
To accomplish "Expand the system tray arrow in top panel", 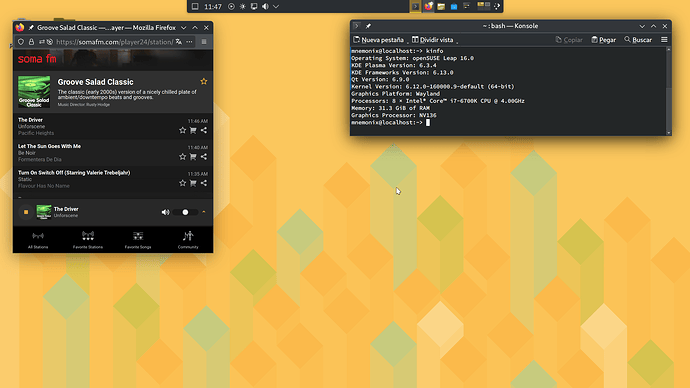I will pyautogui.click(x=276, y=7).
